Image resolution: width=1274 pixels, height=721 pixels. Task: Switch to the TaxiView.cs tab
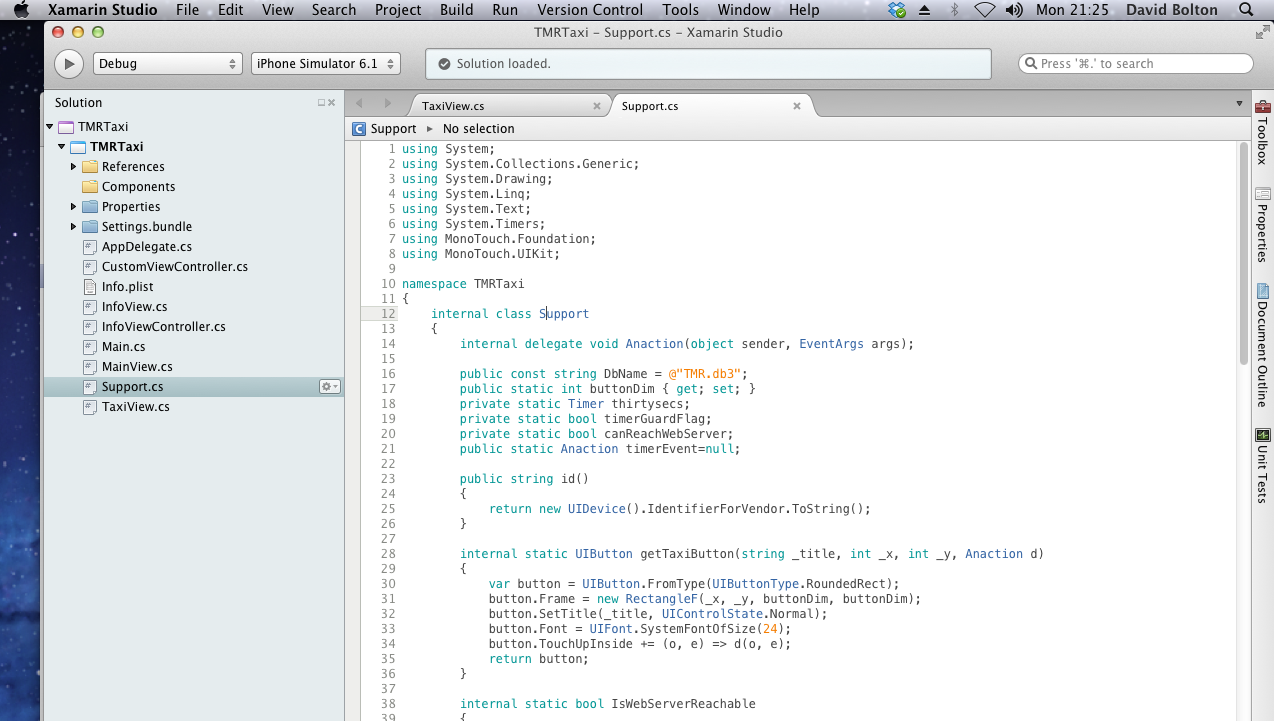453,106
